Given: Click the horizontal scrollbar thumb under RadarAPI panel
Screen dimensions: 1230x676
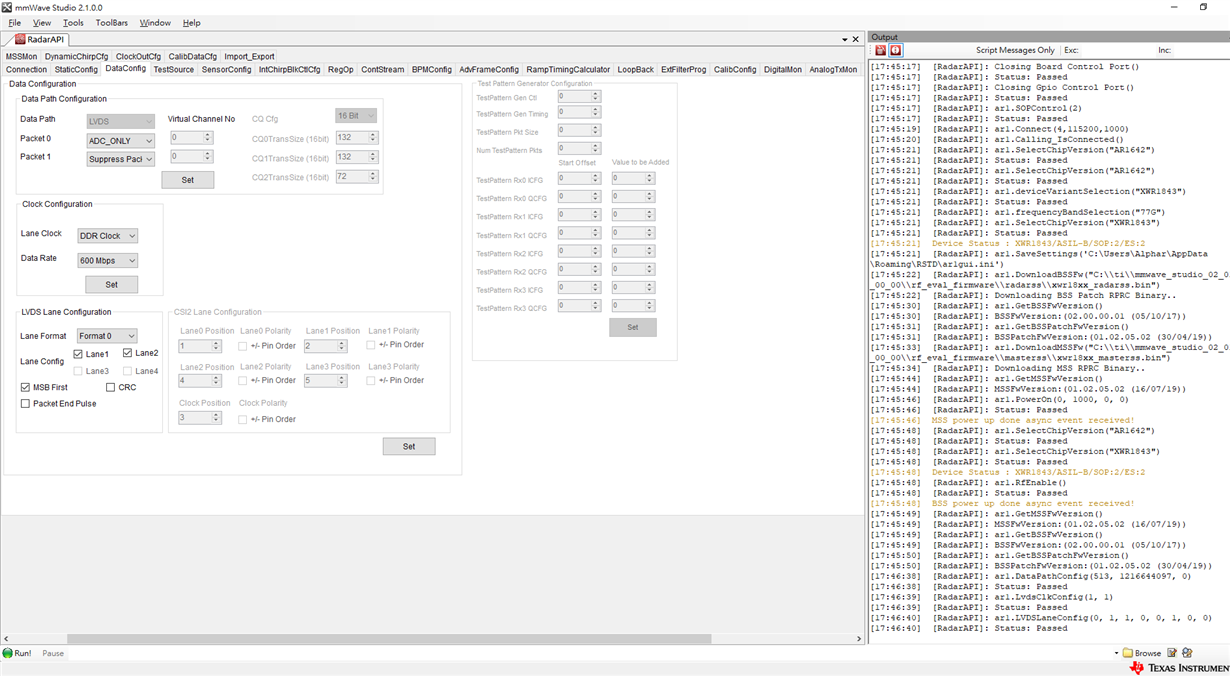Looking at the screenshot, I should (x=388, y=638).
